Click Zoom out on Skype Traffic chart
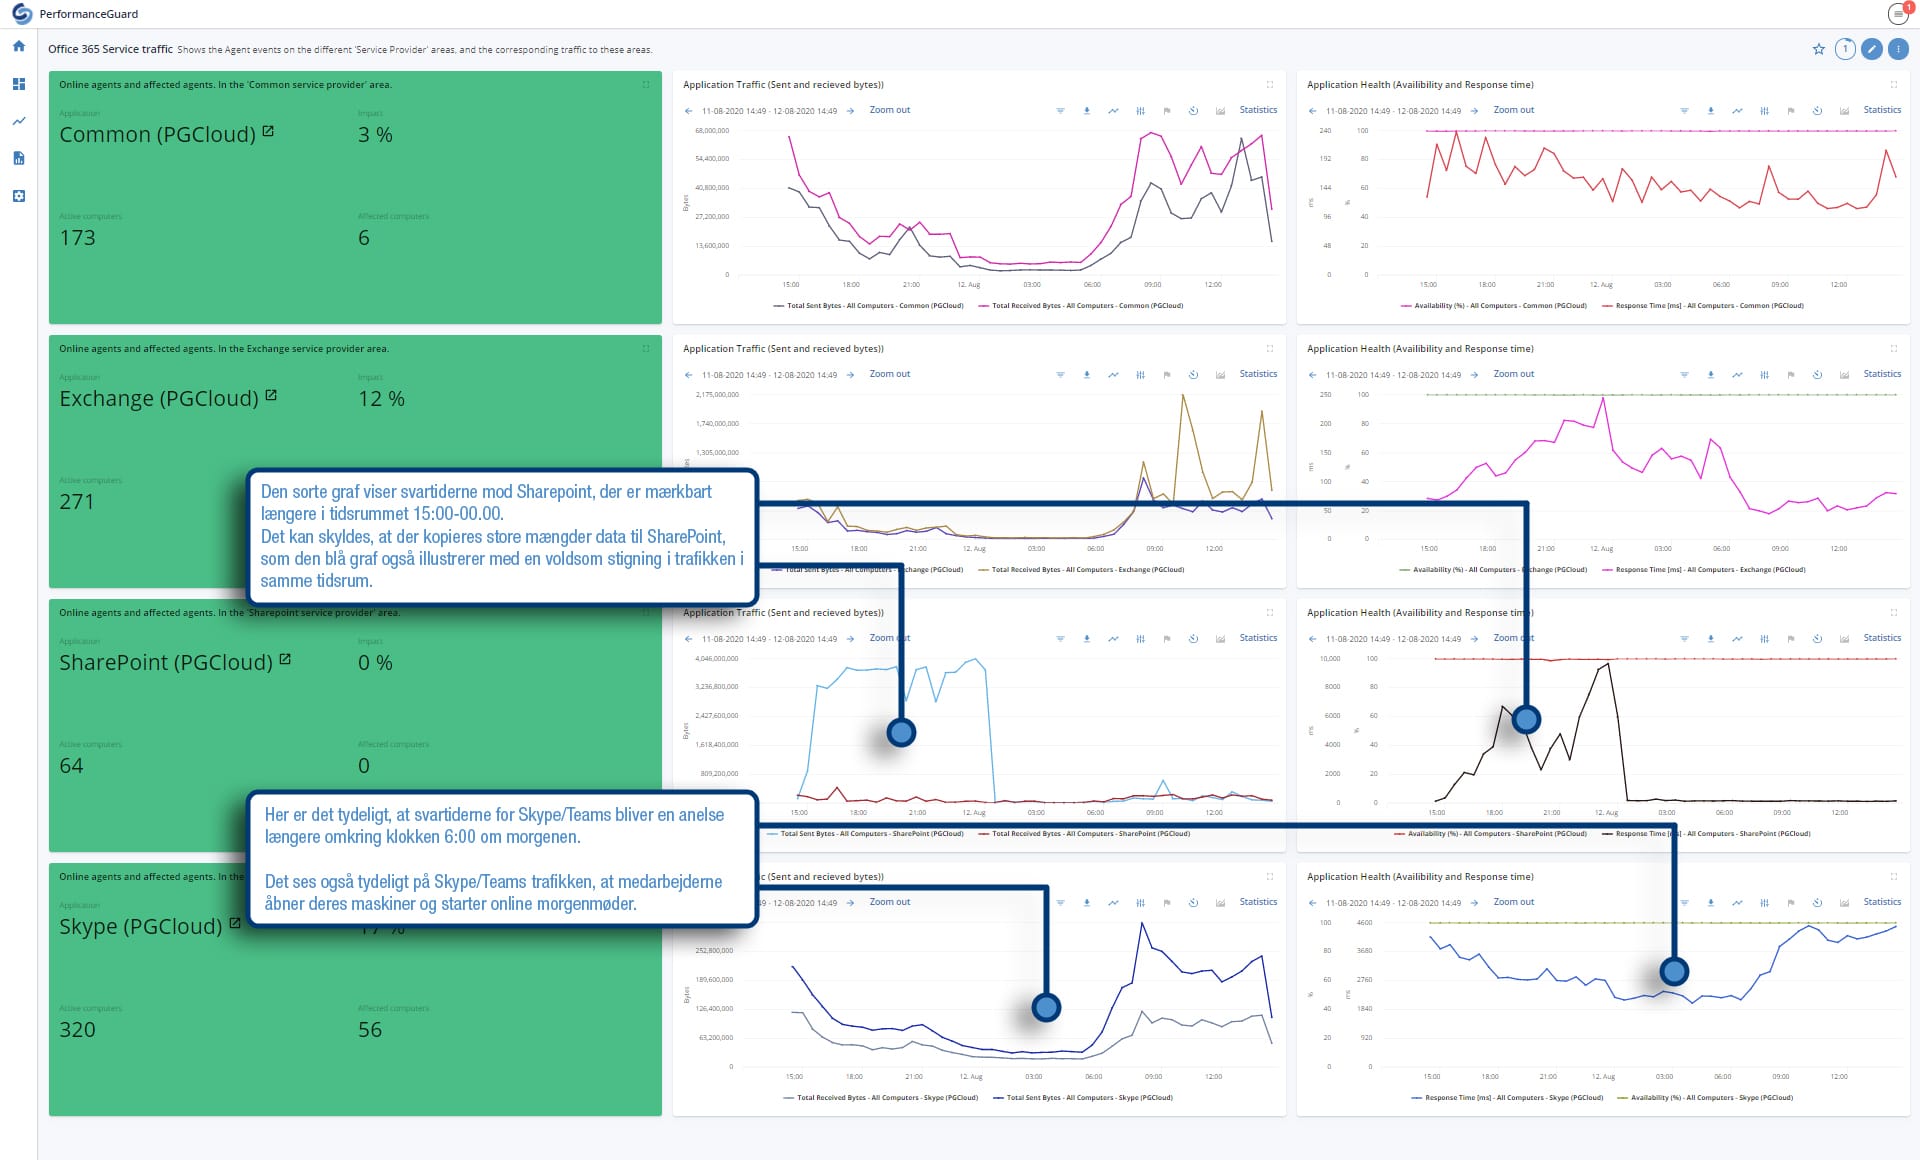The height and width of the screenshot is (1160, 1920). 889,902
